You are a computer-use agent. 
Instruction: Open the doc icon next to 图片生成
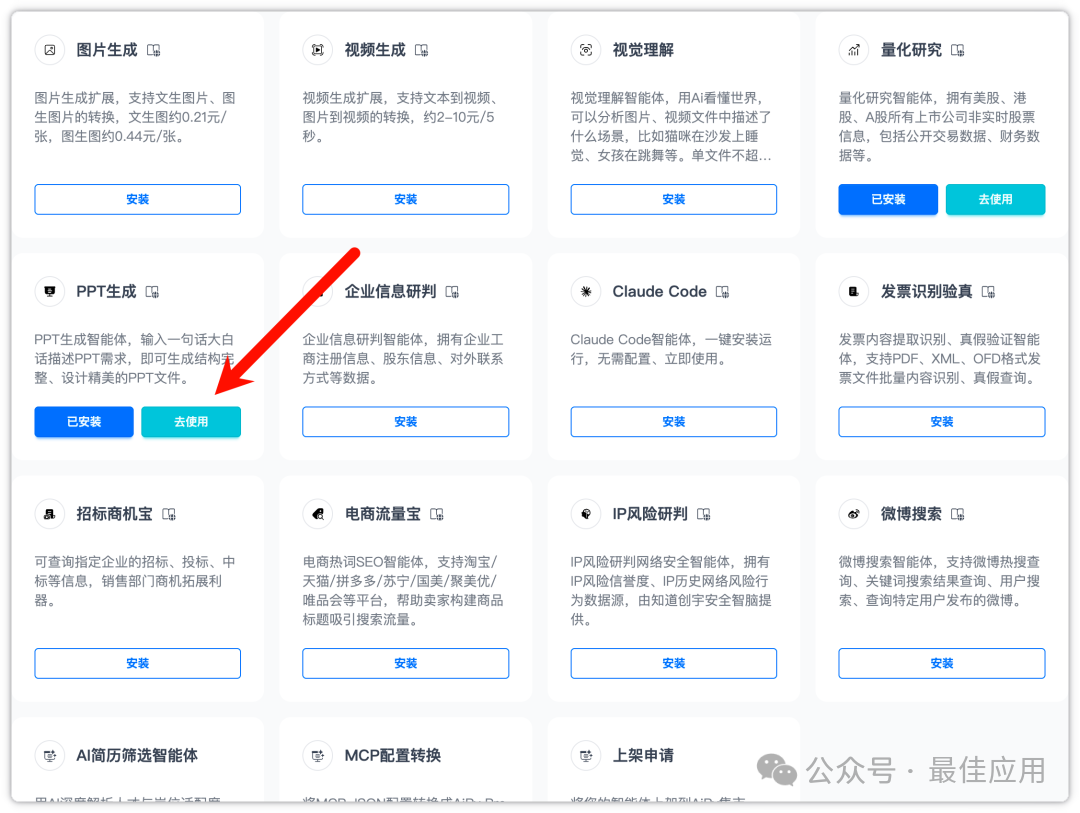click(154, 50)
